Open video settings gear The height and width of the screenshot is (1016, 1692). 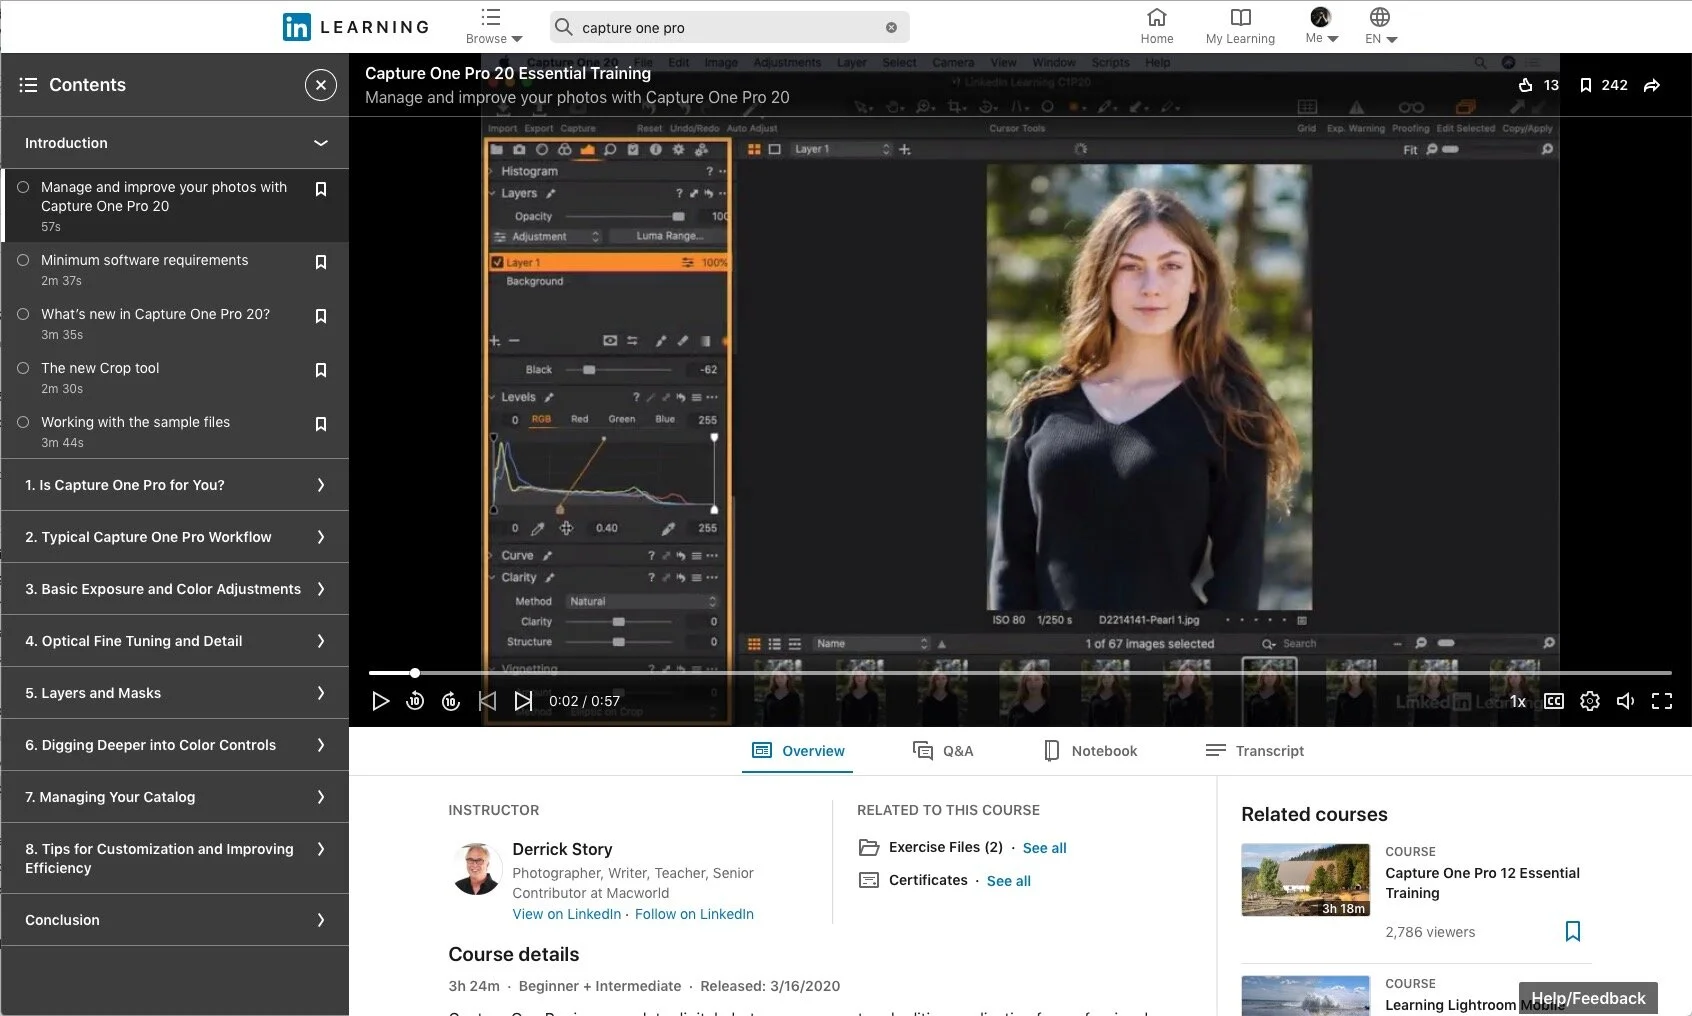[1590, 701]
